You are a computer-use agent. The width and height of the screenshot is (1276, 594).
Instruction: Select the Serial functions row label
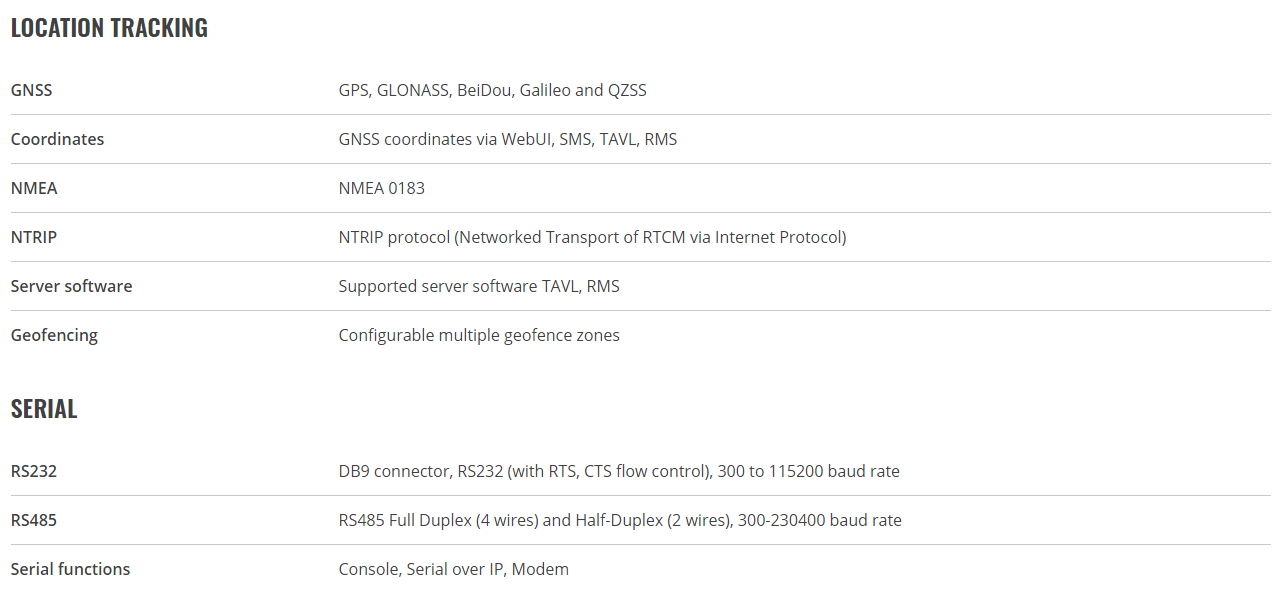pos(70,569)
